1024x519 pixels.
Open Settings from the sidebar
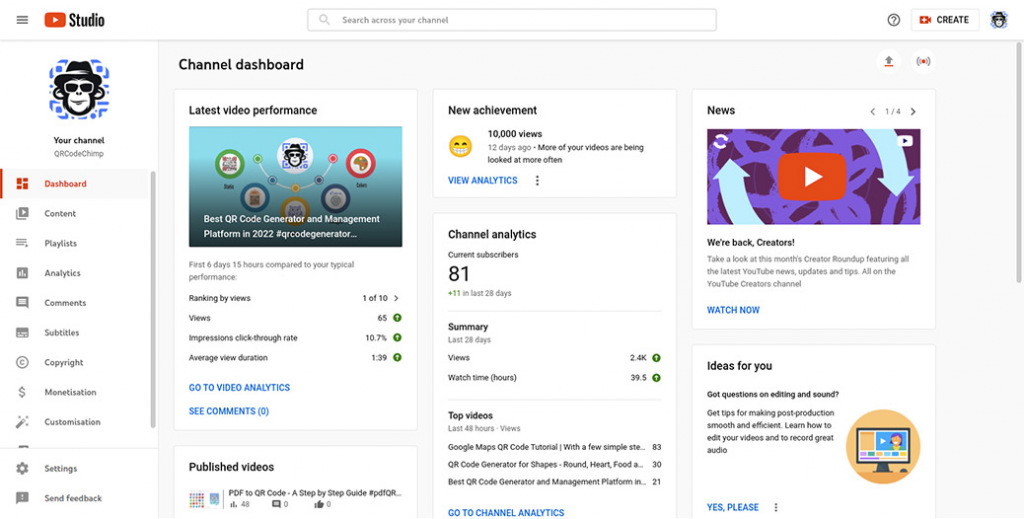click(x=78, y=469)
